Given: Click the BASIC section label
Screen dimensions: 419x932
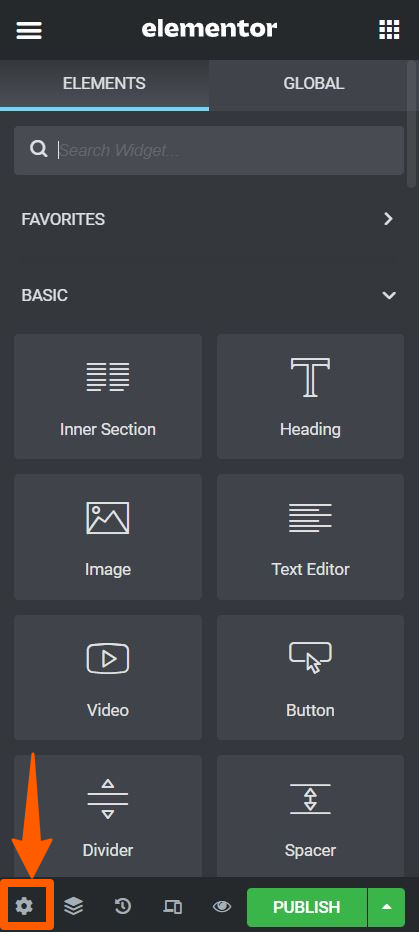Looking at the screenshot, I should [x=45, y=295].
